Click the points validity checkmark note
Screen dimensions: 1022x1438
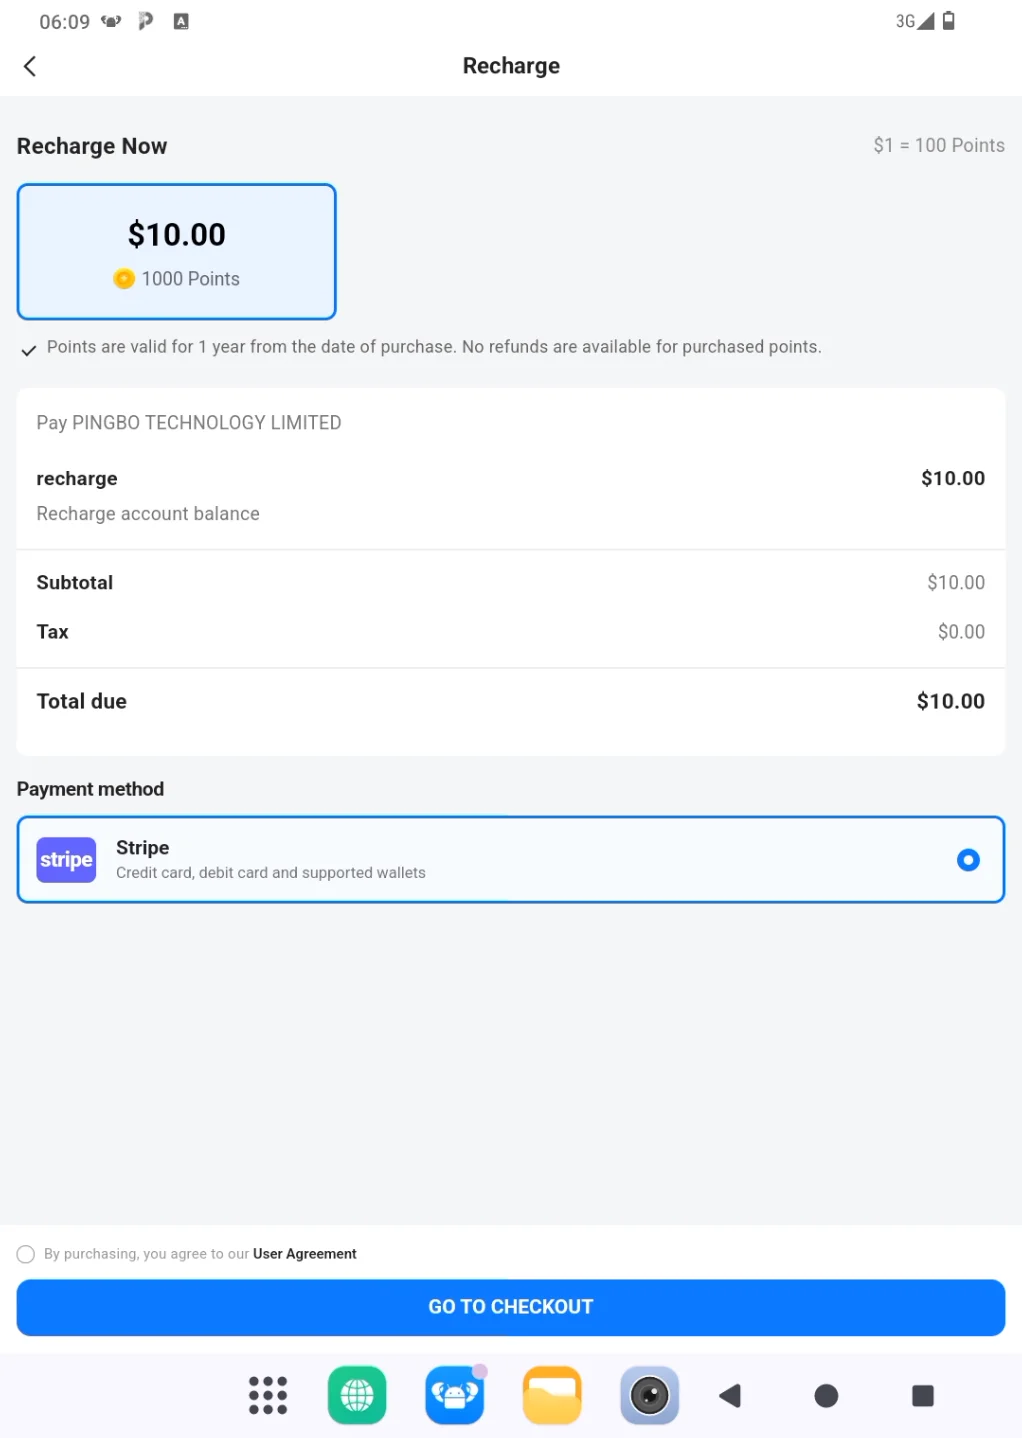(420, 347)
